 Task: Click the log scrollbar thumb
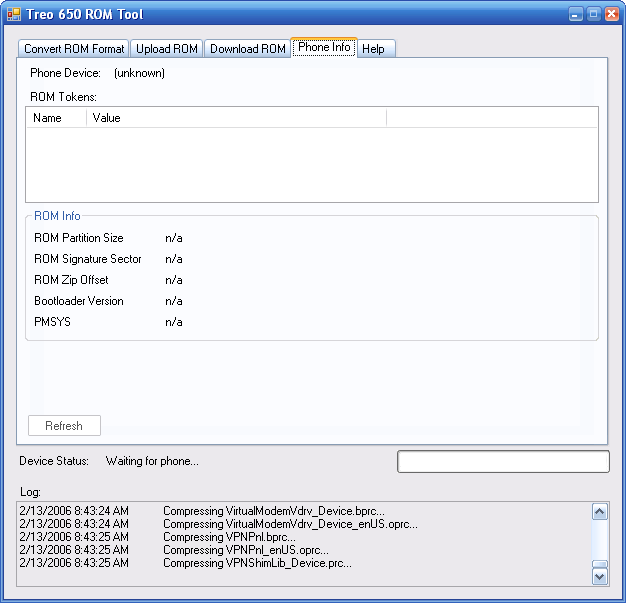point(600,564)
